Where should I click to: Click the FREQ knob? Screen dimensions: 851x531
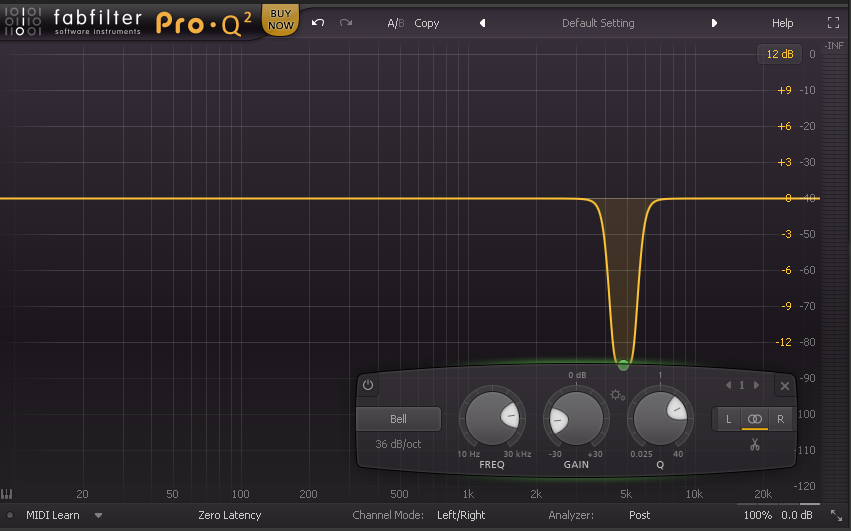pyautogui.click(x=492, y=418)
